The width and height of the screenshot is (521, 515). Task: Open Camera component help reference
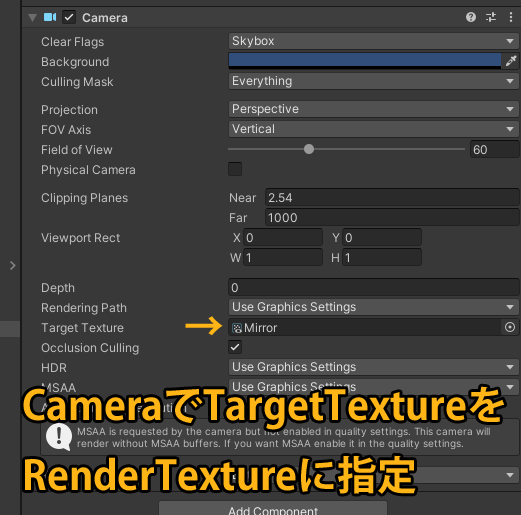[x=471, y=17]
